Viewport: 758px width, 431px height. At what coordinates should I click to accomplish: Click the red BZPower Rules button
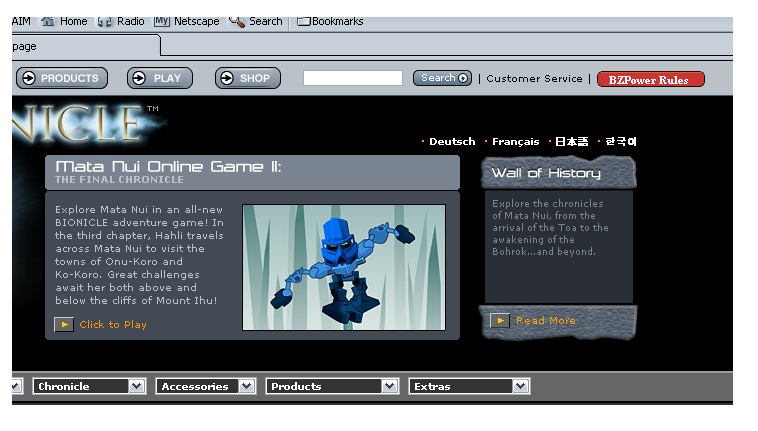tap(651, 79)
